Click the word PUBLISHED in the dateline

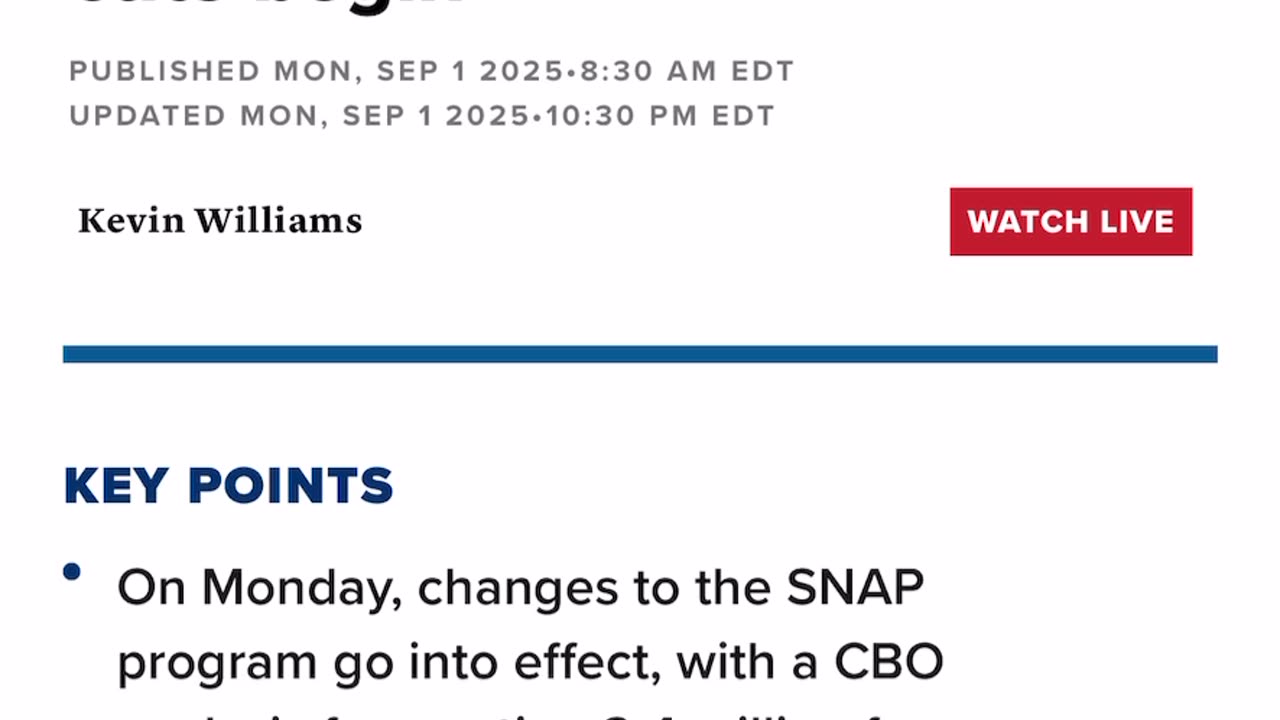pyautogui.click(x=164, y=72)
